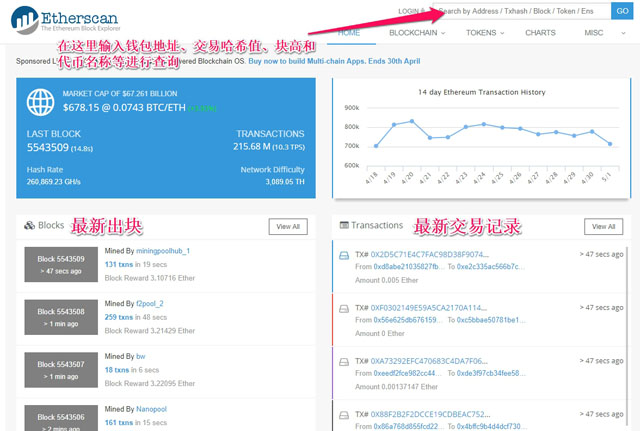Open transaction hash 0XA73292EFC470683C4DA7F06
The height and width of the screenshot is (431, 640).
pos(429,361)
